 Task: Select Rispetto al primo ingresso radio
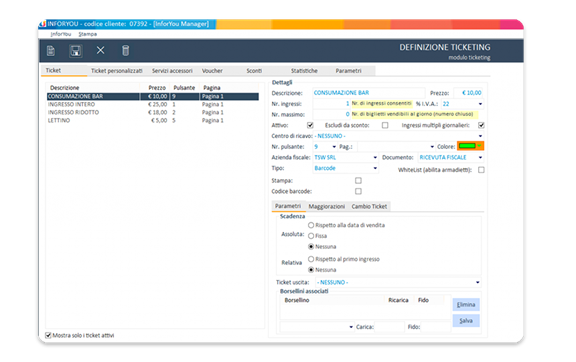(x=311, y=259)
